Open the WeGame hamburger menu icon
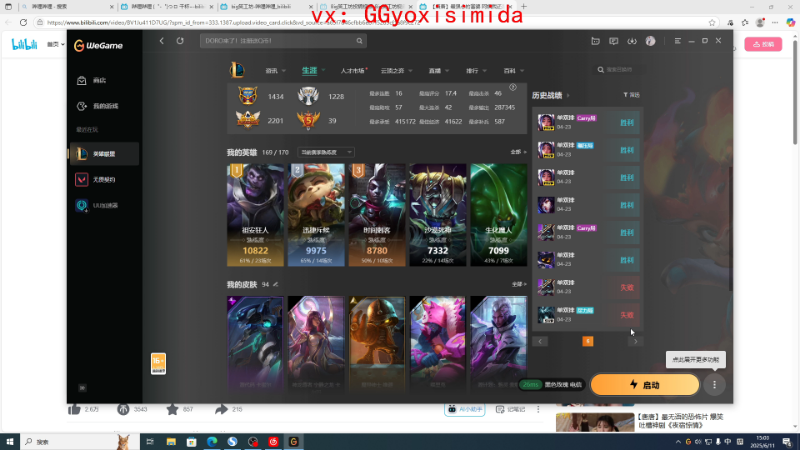Viewport: 800px width, 450px height. click(678, 41)
